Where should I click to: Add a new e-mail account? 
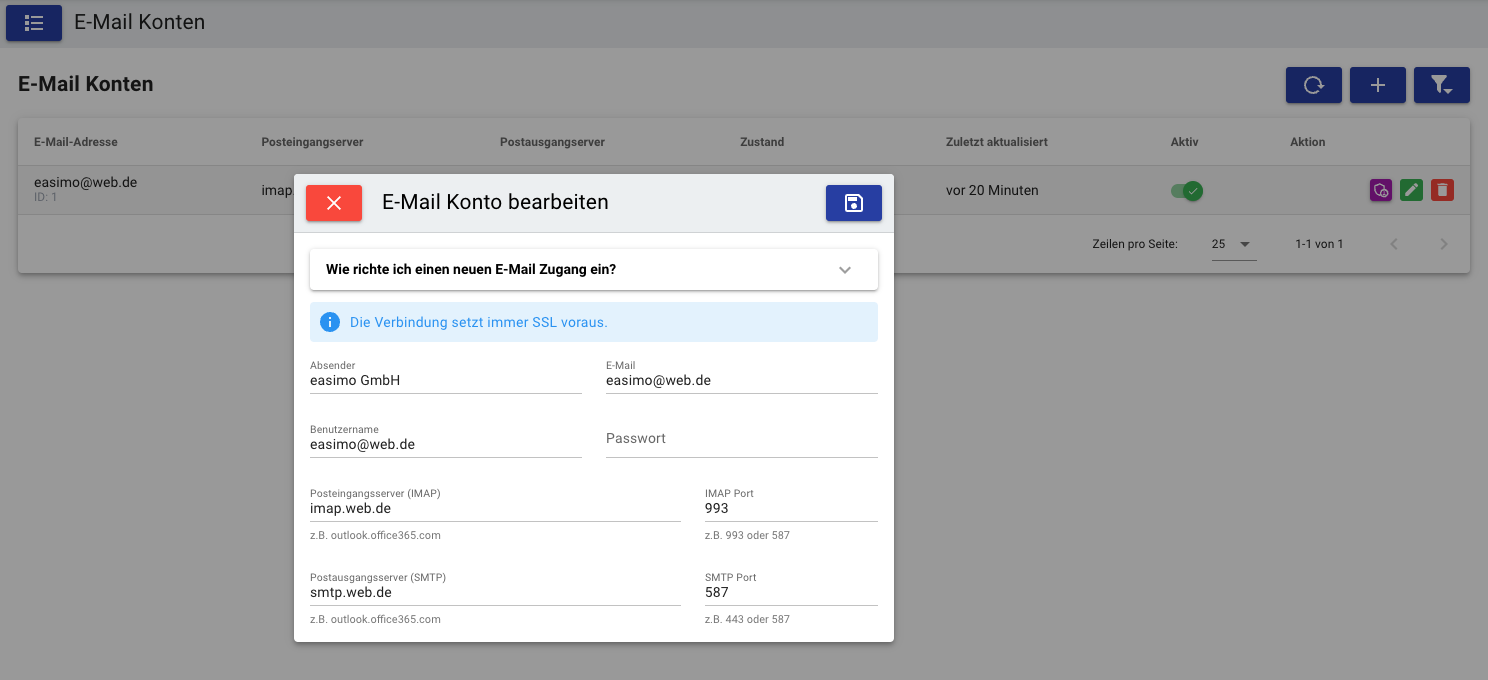(x=1377, y=85)
